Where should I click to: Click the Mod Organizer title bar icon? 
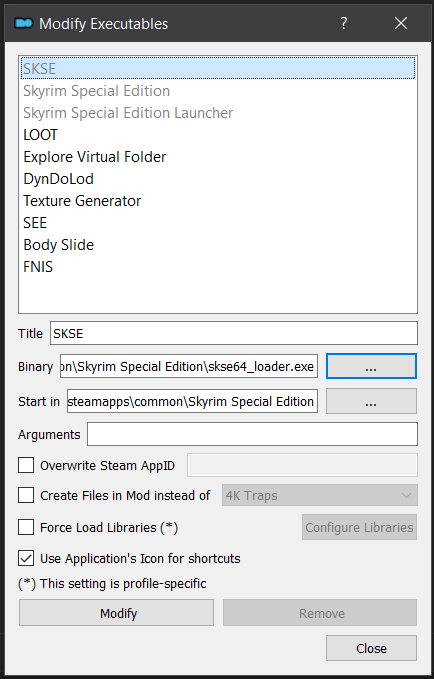[24, 23]
